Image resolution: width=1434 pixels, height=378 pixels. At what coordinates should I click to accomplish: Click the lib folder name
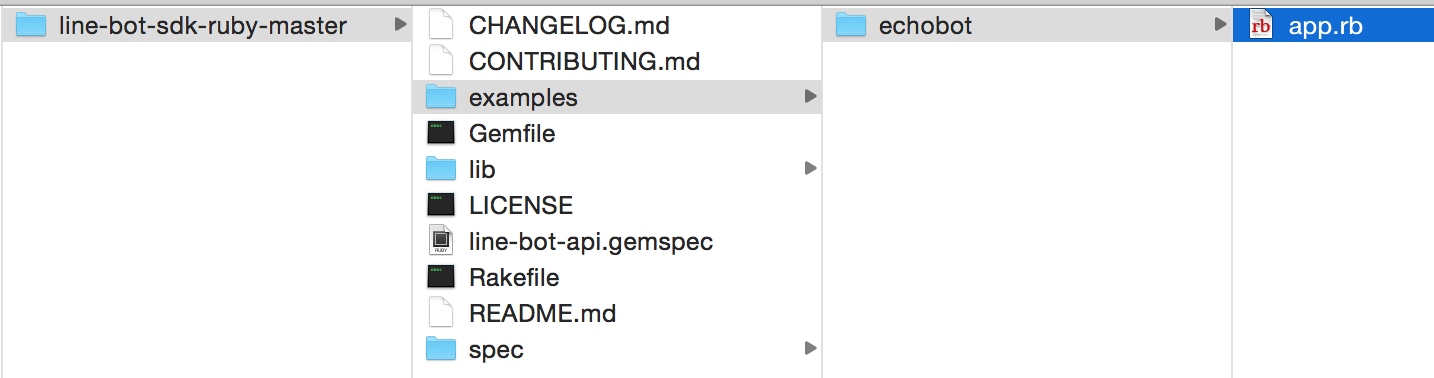[482, 169]
